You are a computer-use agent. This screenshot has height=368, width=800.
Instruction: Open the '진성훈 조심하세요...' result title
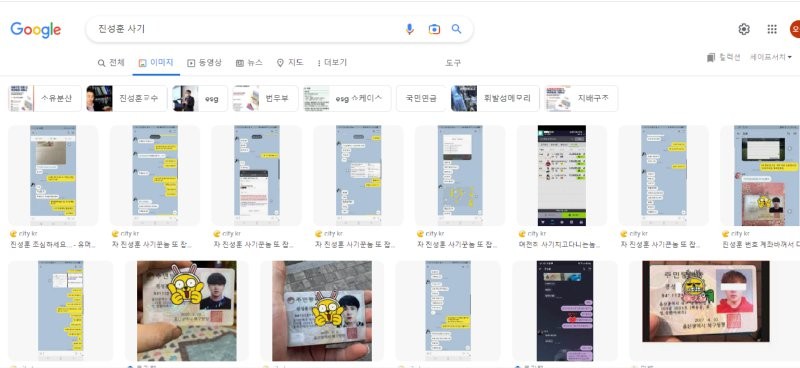pos(53,245)
